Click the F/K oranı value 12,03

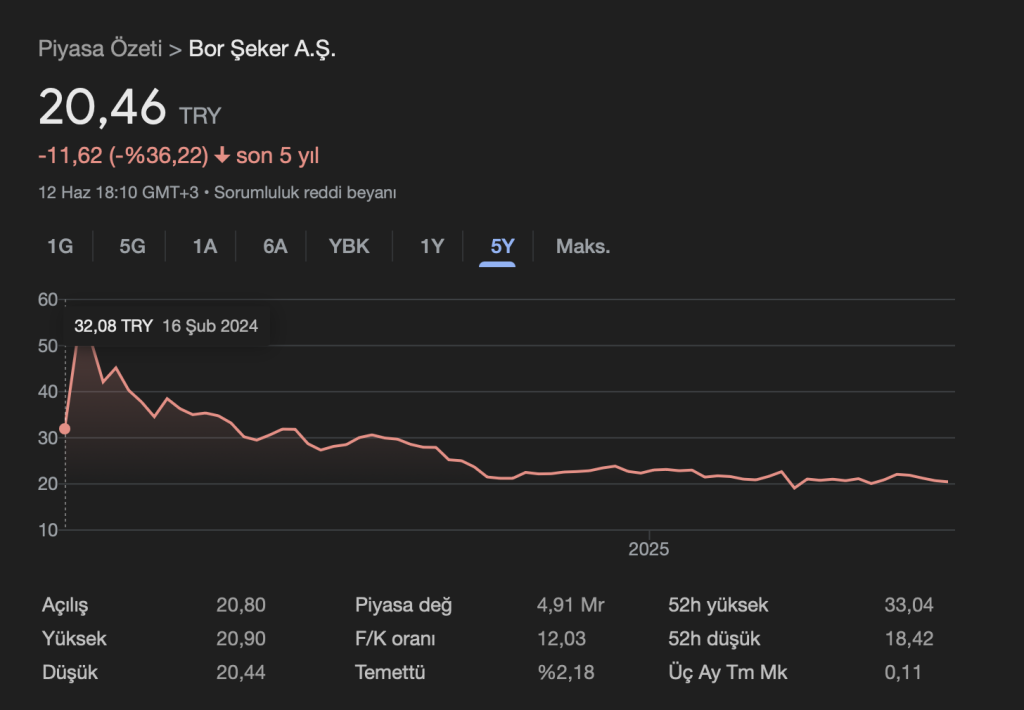562,638
